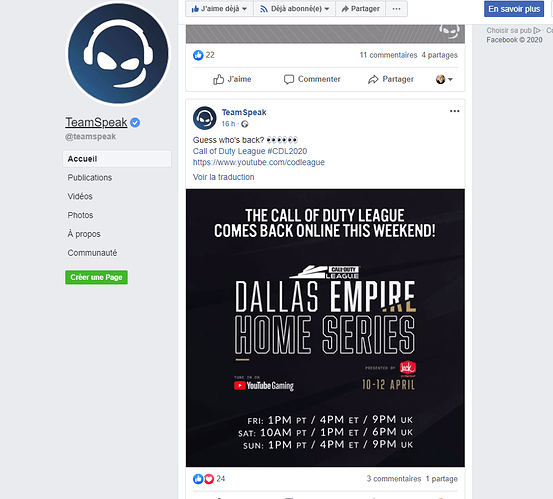Expand the post-as profile selector arrow

[x=444, y=79]
